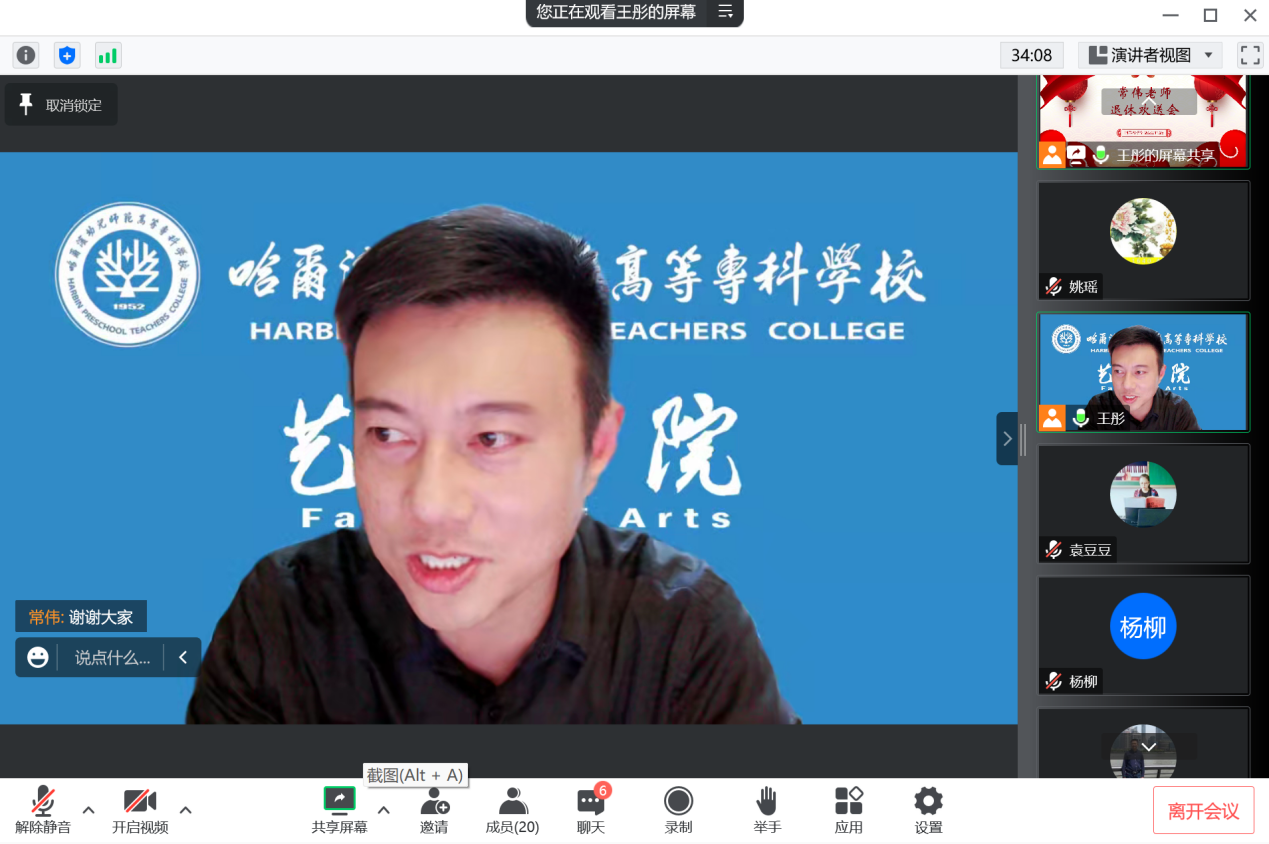Toggle 解除静音 to unmute microphone
The height and width of the screenshot is (844, 1269).
[43, 810]
